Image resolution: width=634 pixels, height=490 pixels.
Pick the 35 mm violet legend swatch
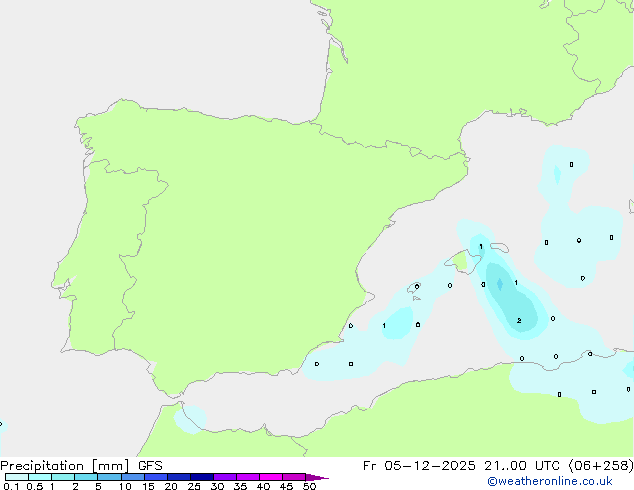coord(248,477)
